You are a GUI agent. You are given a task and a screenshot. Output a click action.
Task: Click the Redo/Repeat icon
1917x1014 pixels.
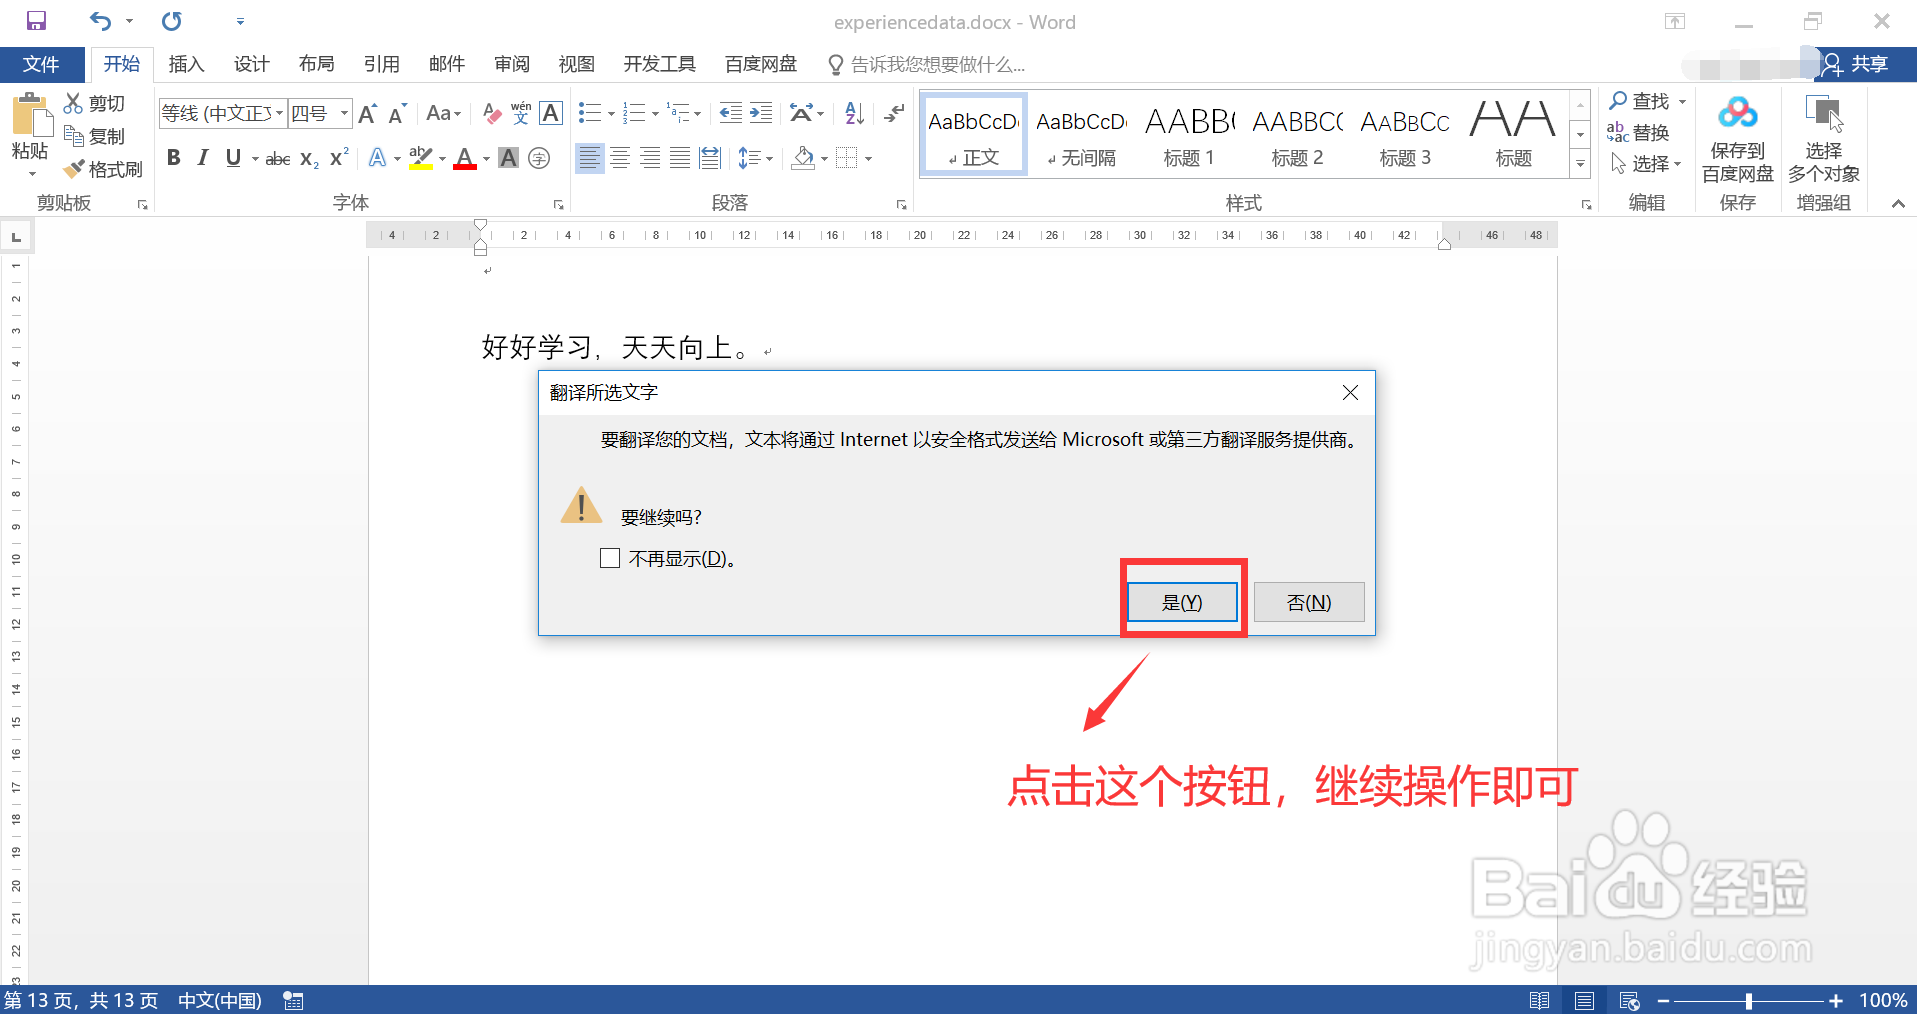(172, 21)
